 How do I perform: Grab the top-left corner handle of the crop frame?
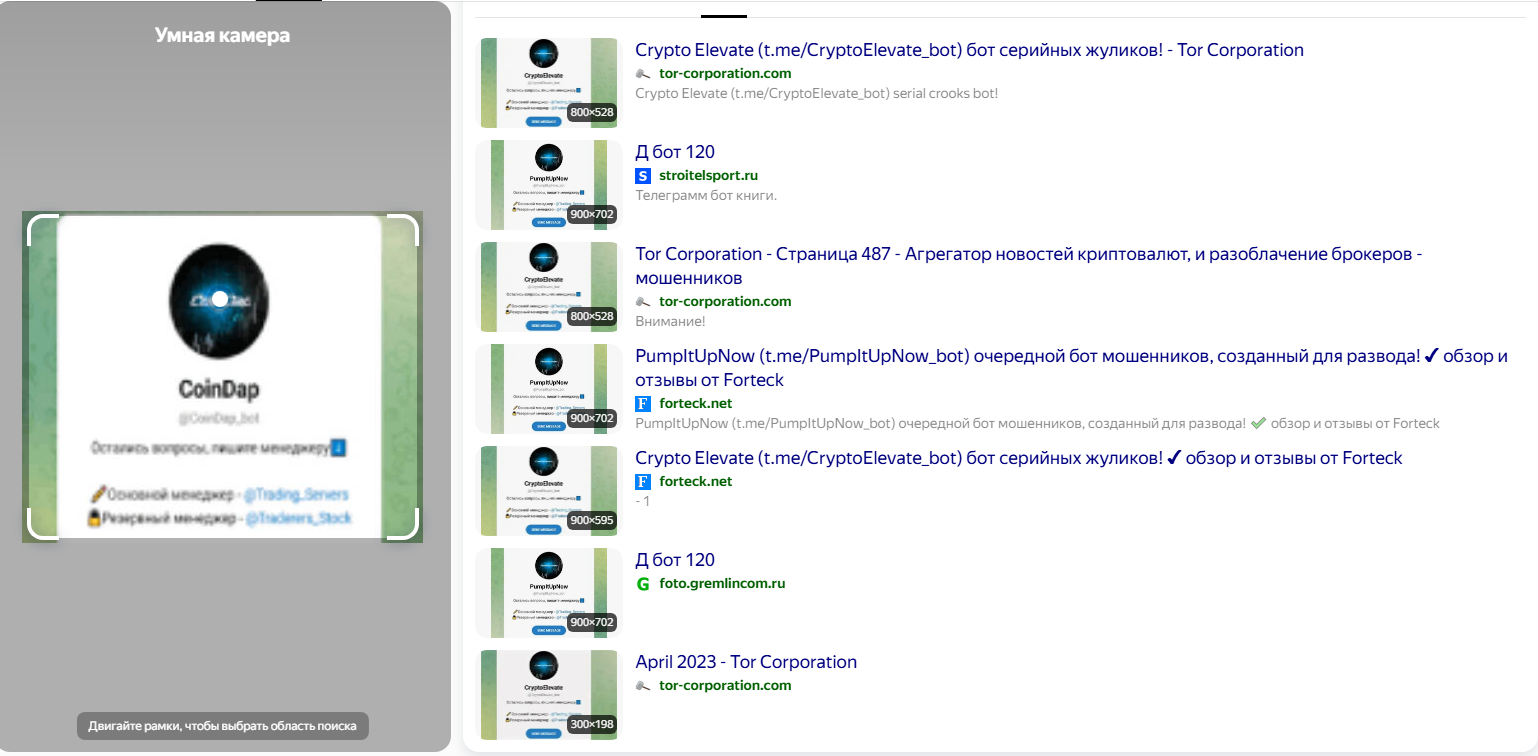click(42, 229)
